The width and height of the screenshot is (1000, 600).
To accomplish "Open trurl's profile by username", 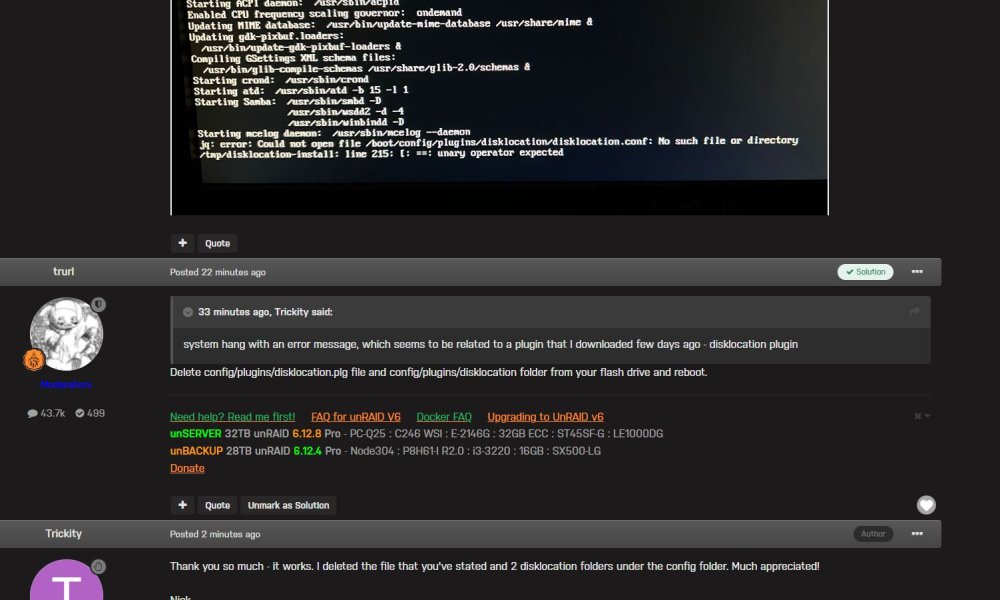I will 63,272.
